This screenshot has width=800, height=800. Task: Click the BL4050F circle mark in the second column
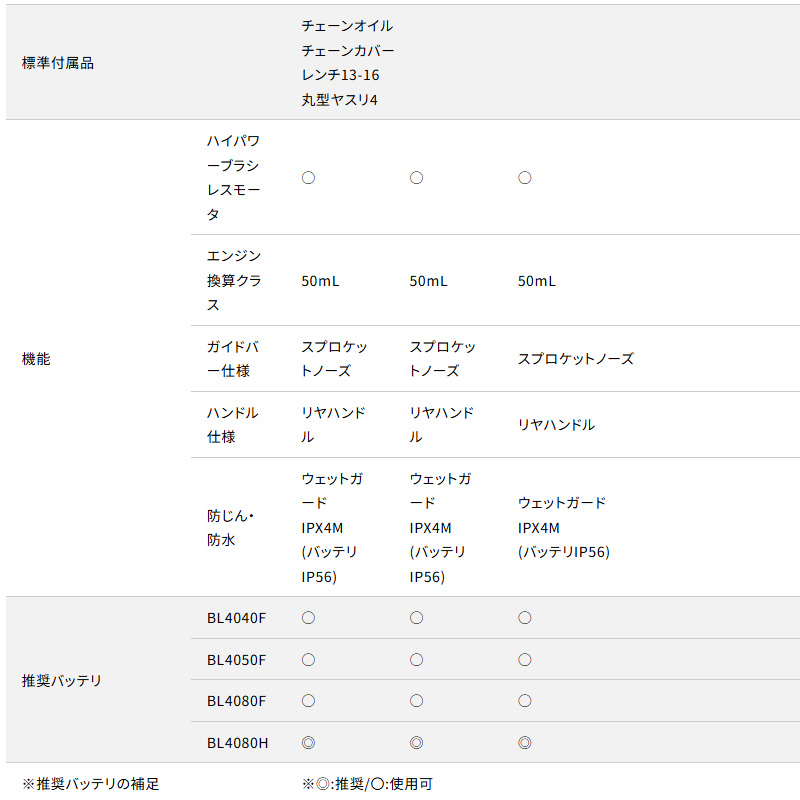(416, 660)
